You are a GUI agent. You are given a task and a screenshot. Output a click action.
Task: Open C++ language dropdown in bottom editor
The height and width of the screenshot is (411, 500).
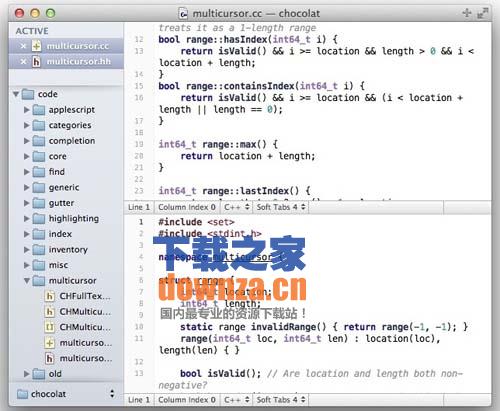(x=237, y=400)
